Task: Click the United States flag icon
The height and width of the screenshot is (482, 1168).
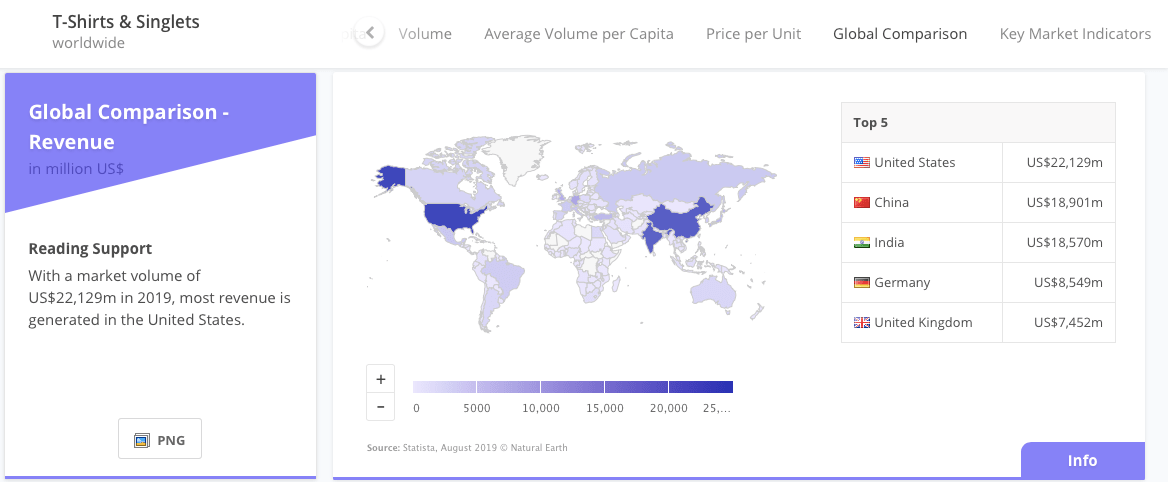Action: click(861, 163)
